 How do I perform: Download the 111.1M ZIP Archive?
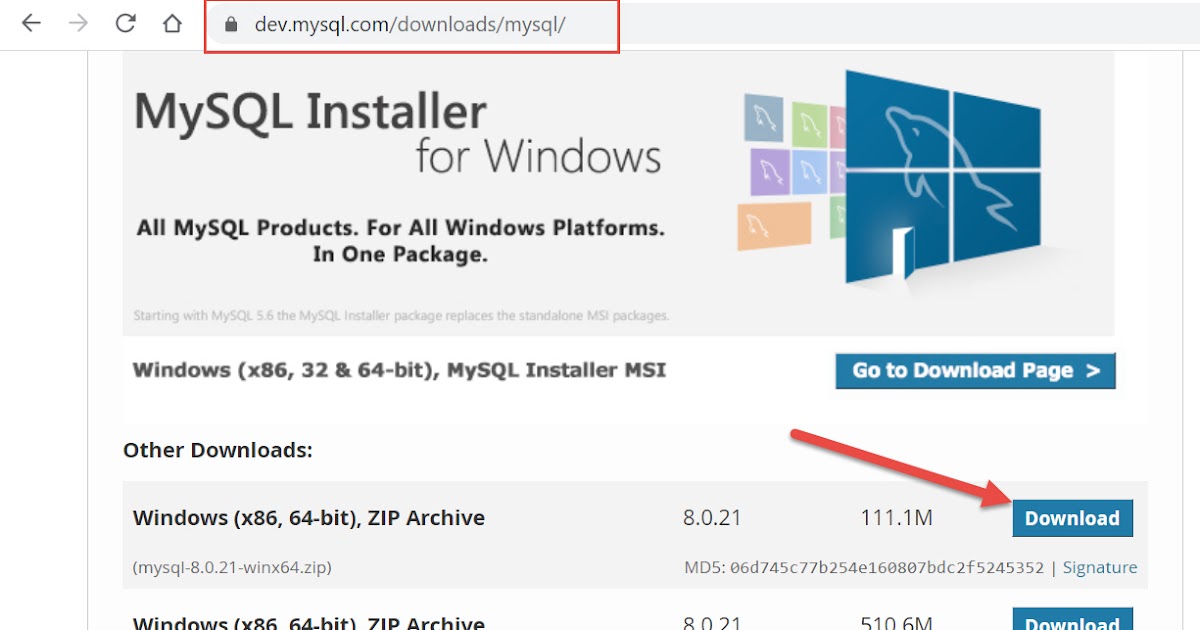(1072, 518)
